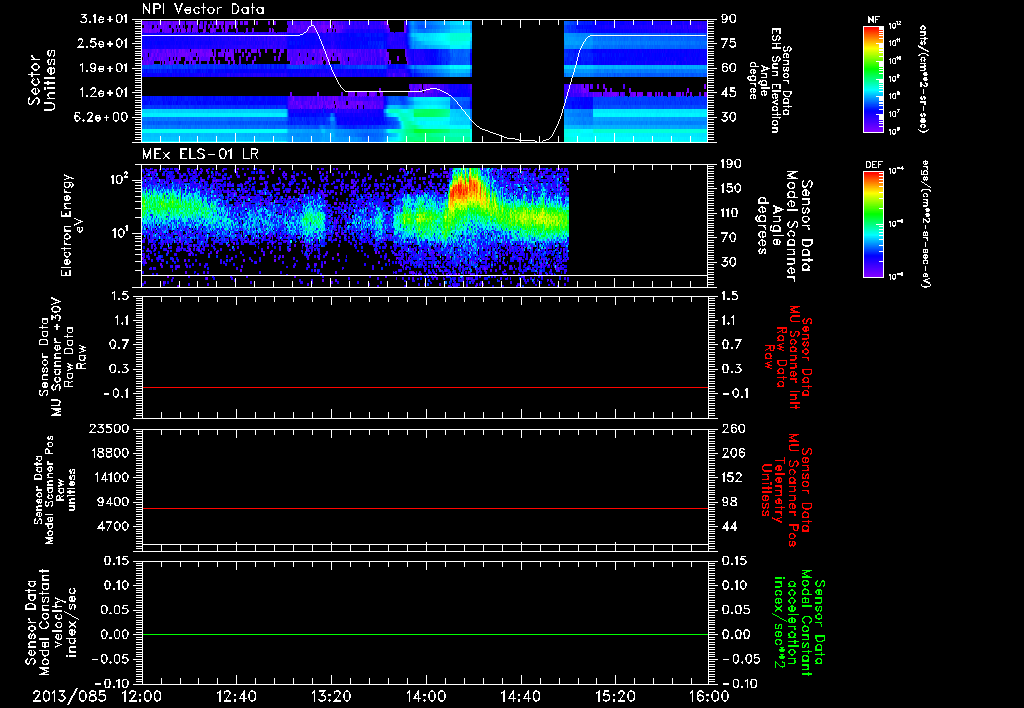The image size is (1024, 708).
Task: Click the 13:20 time axis label
Action: [x=331, y=696]
